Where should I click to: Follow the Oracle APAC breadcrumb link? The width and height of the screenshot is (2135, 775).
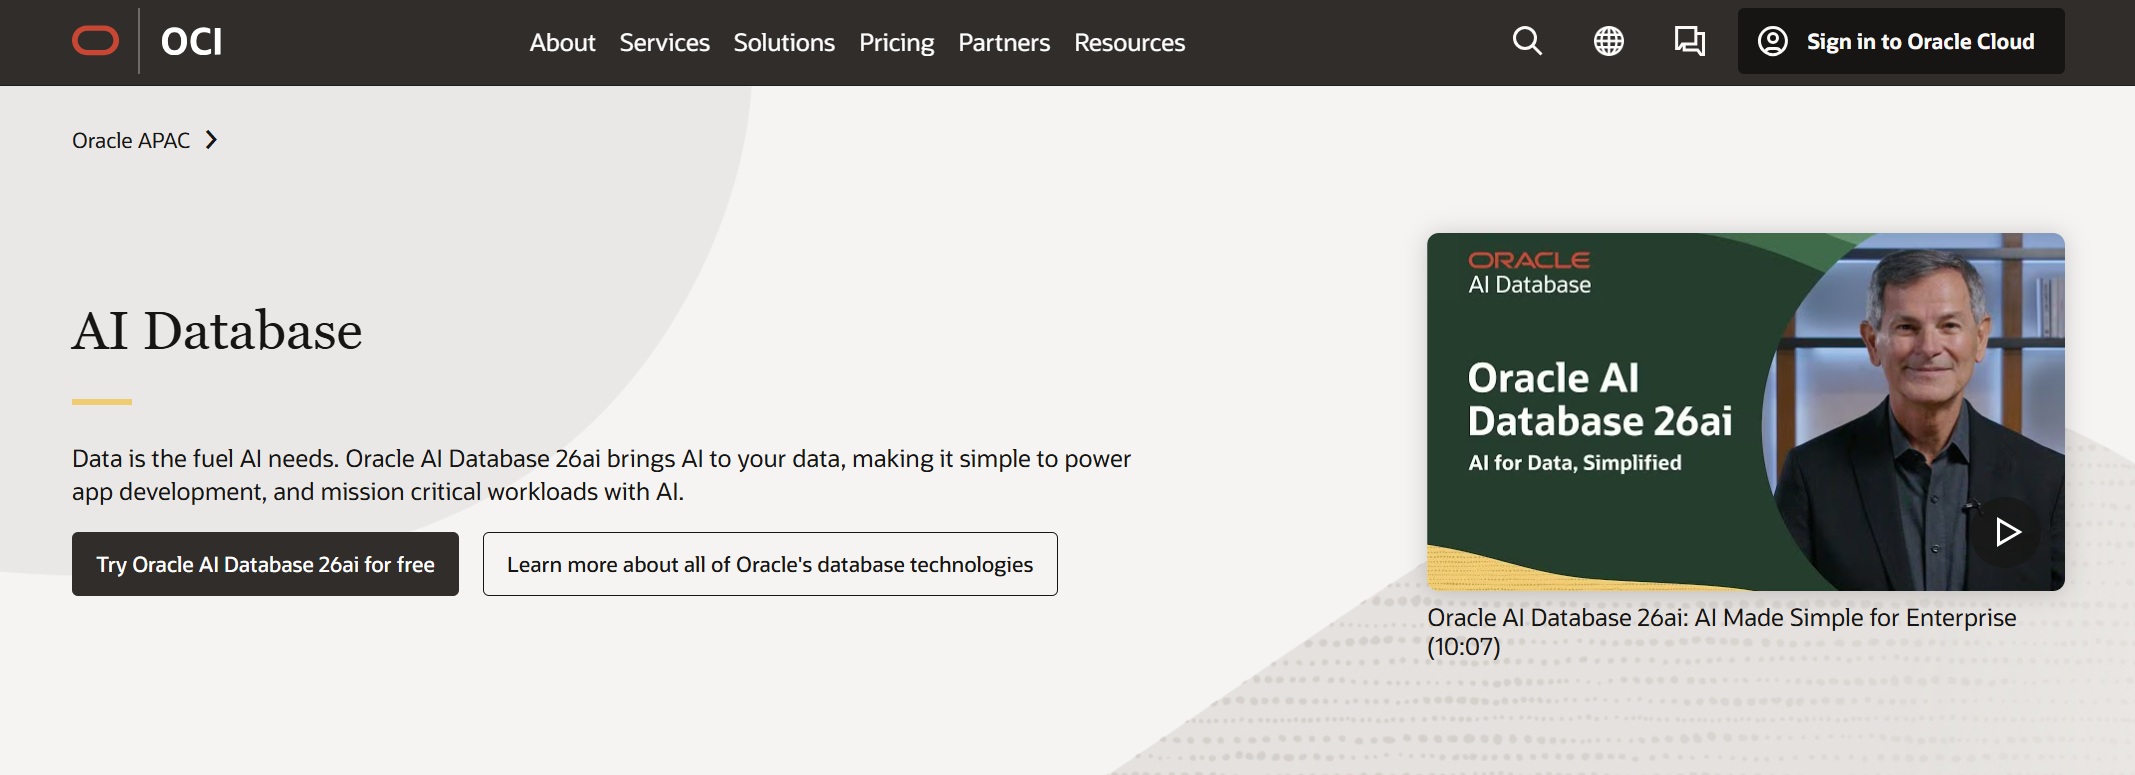[x=131, y=140]
